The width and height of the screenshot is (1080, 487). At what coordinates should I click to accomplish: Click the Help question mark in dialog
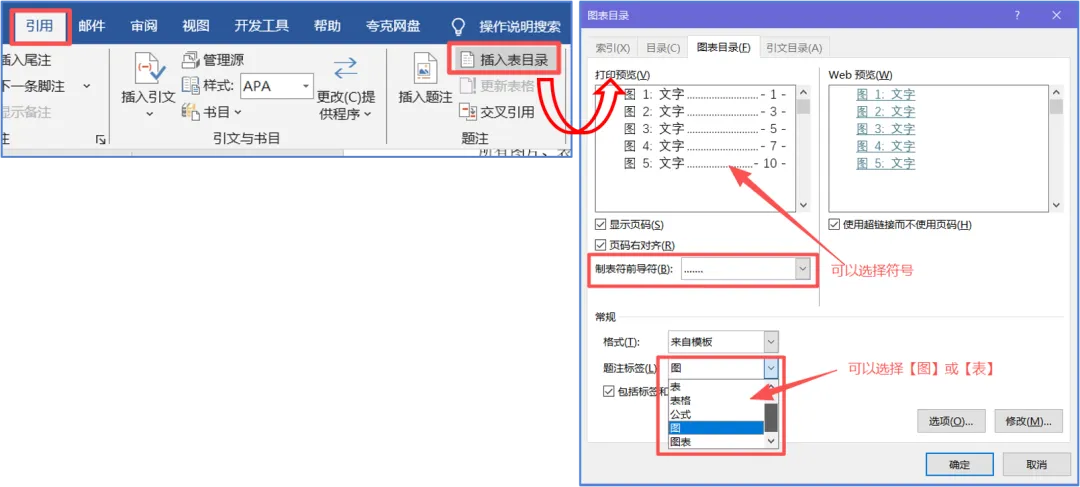pyautogui.click(x=1017, y=14)
